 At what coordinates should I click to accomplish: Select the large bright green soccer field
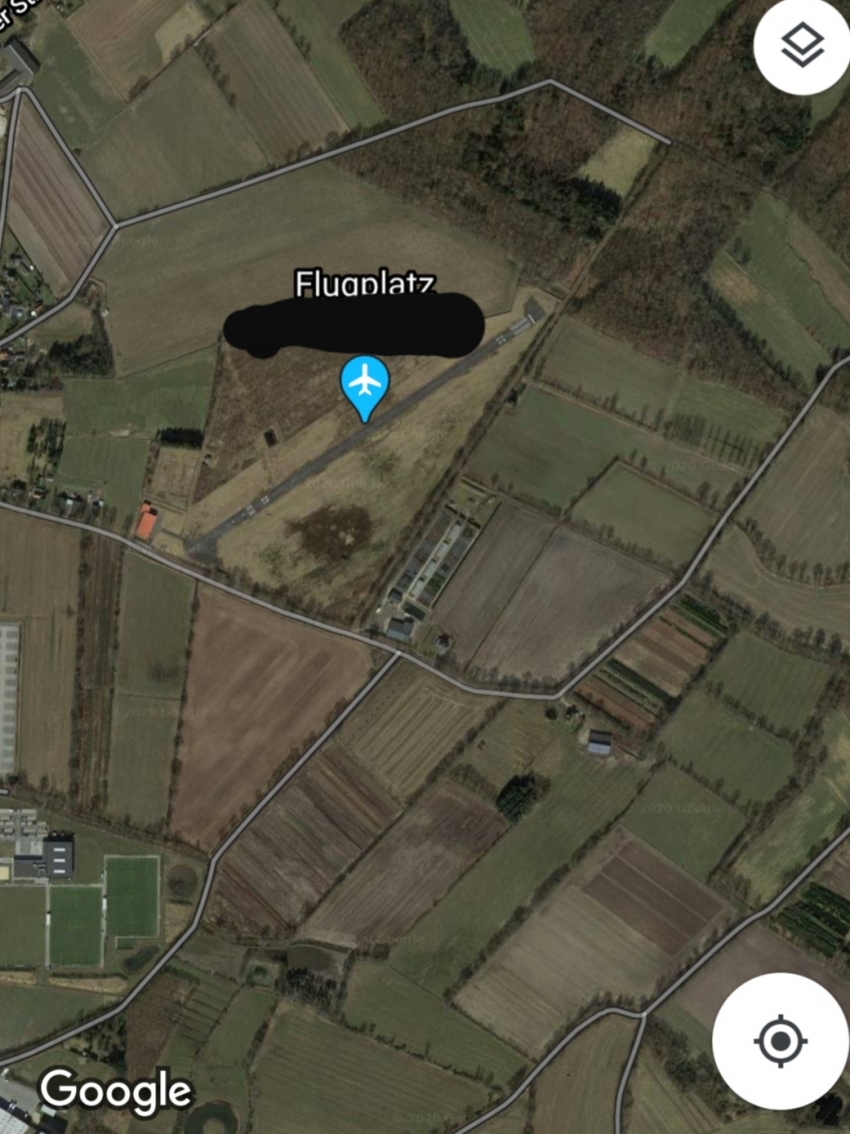pyautogui.click(x=132, y=897)
